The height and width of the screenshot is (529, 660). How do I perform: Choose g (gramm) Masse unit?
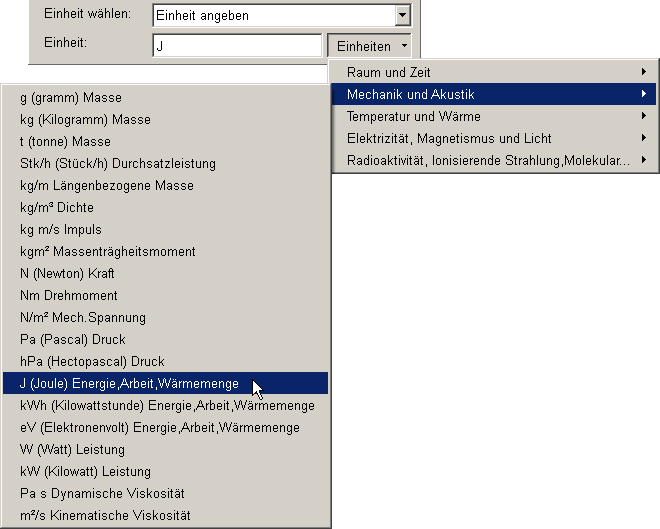(x=165, y=98)
